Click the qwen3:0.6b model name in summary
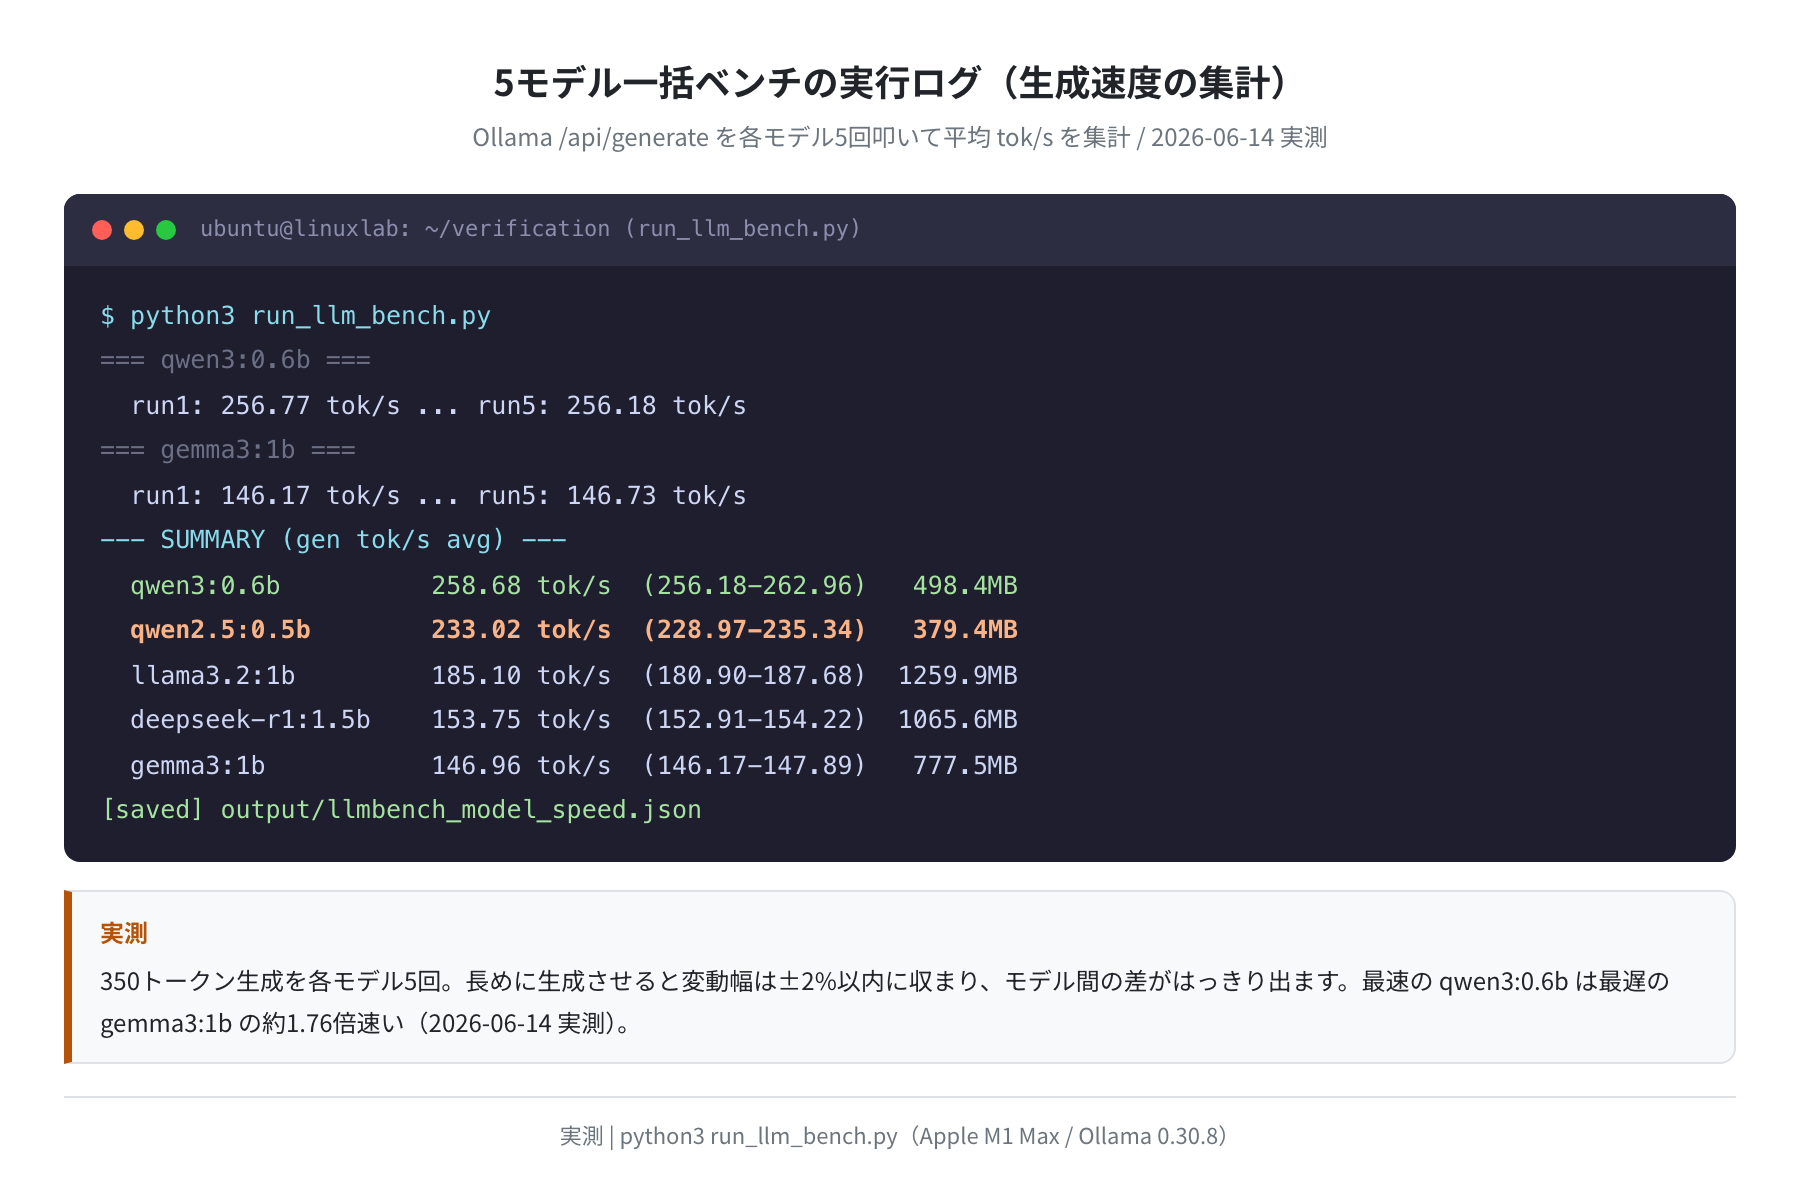 pos(205,585)
